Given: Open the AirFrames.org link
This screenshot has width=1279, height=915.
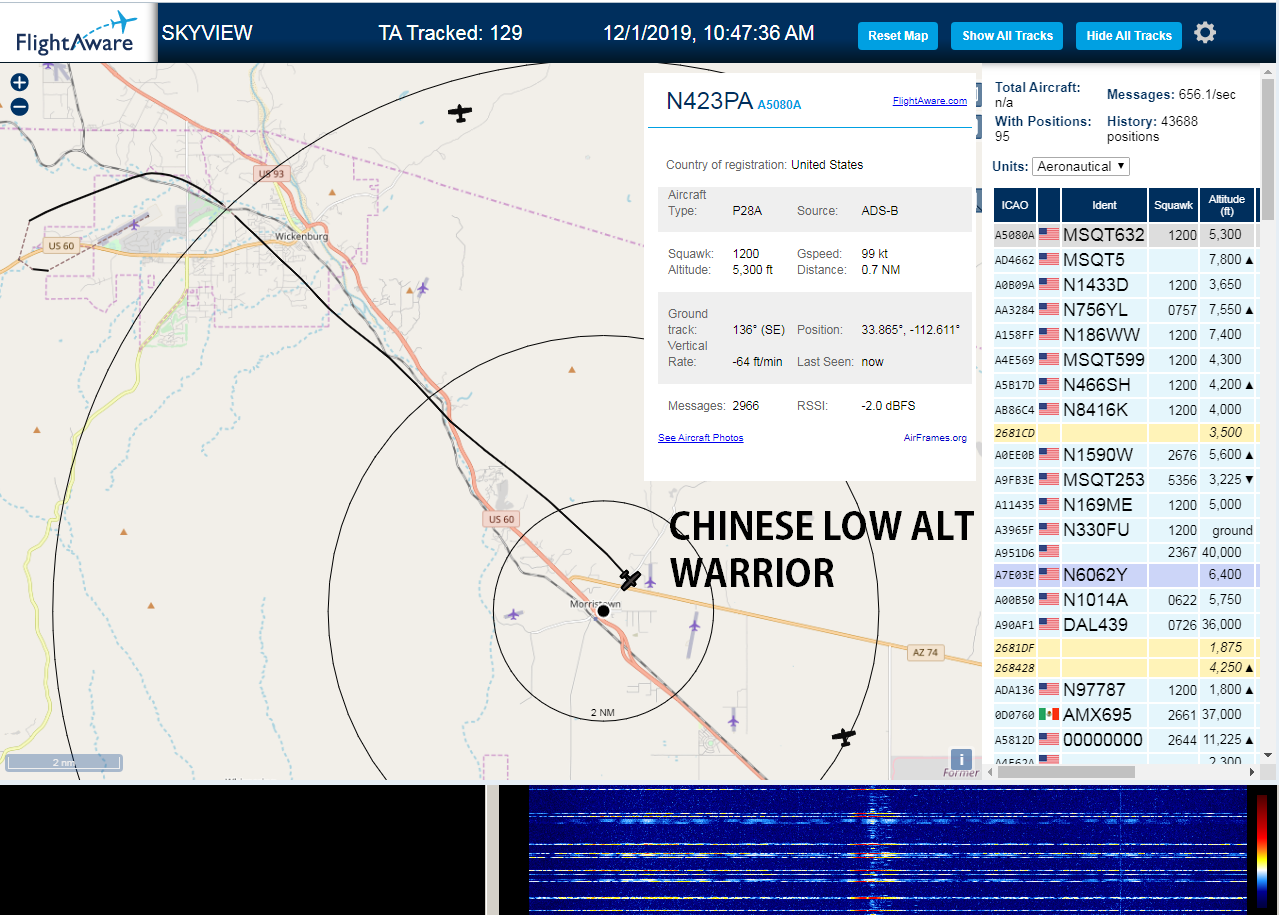Looking at the screenshot, I should (935, 438).
